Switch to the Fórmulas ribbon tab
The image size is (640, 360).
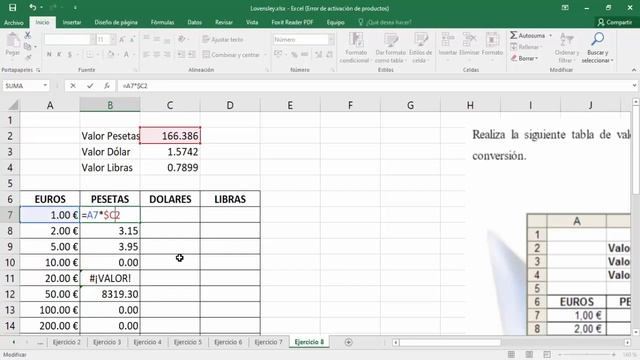[x=162, y=22]
